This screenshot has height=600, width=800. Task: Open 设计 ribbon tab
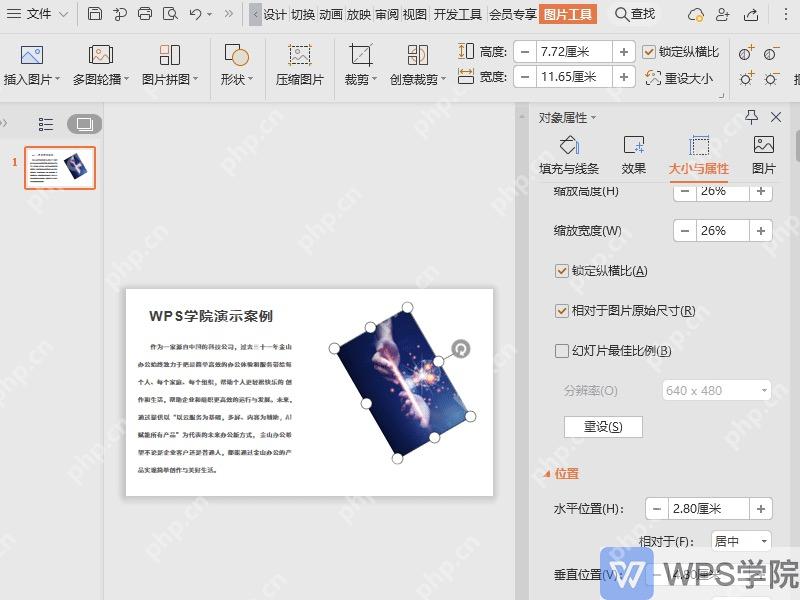[x=274, y=14]
